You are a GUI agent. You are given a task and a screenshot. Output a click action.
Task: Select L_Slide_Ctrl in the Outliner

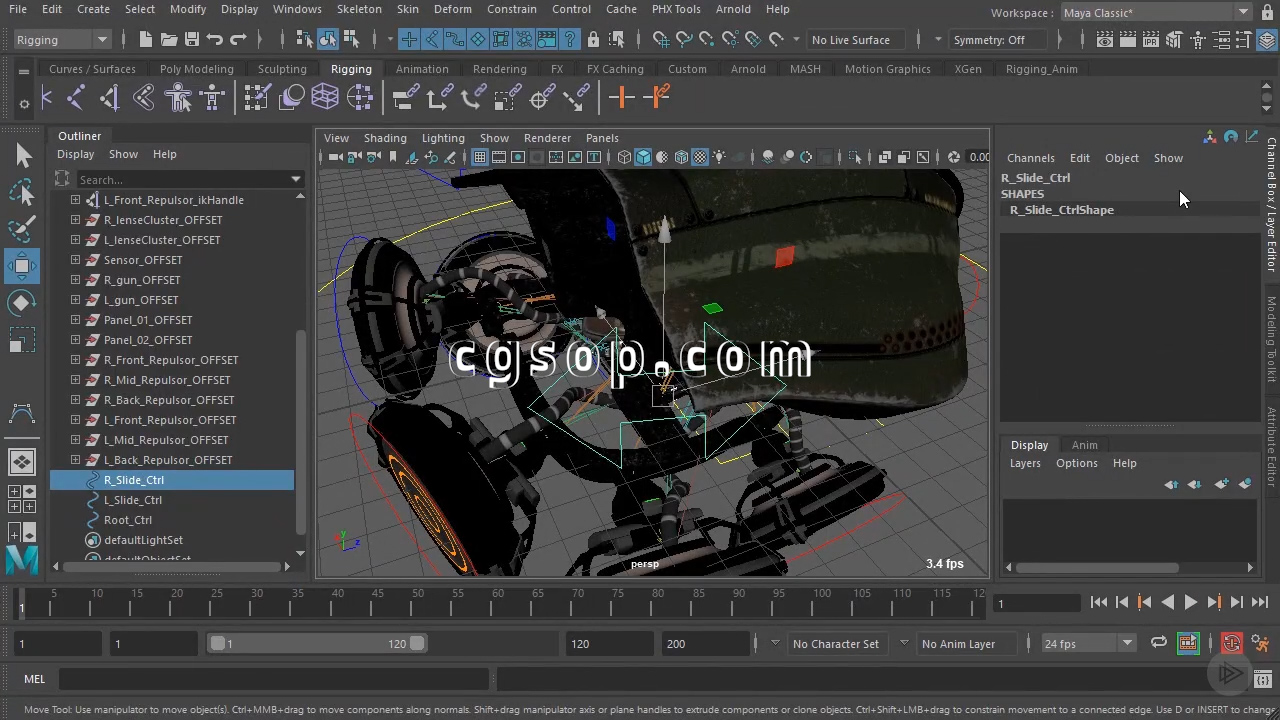(x=133, y=500)
